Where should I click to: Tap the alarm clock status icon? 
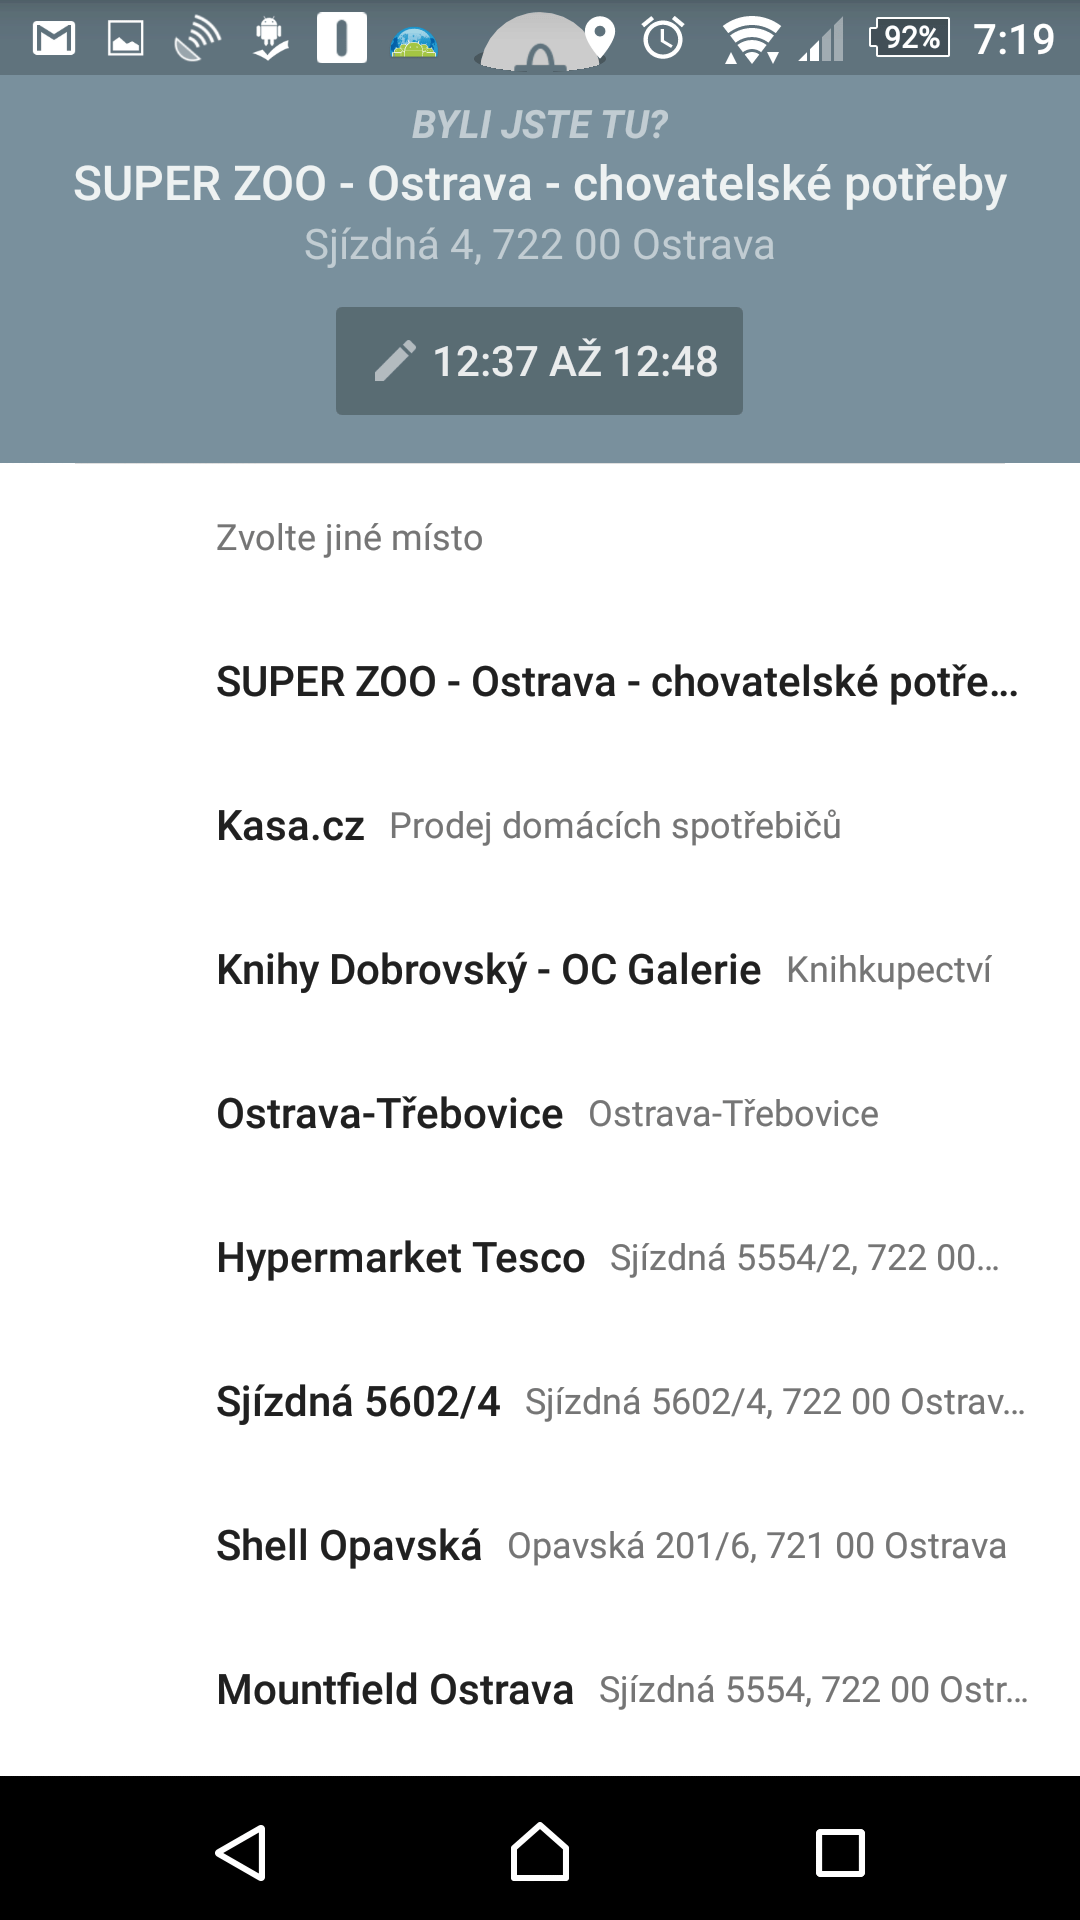(663, 38)
